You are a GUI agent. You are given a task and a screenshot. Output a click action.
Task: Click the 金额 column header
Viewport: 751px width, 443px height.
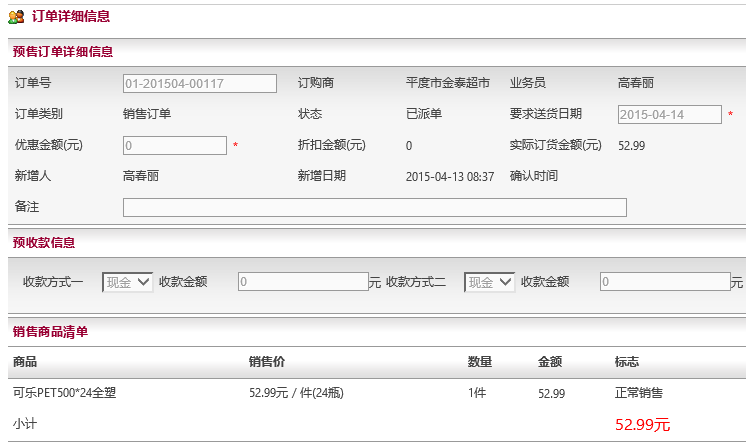tap(550, 362)
